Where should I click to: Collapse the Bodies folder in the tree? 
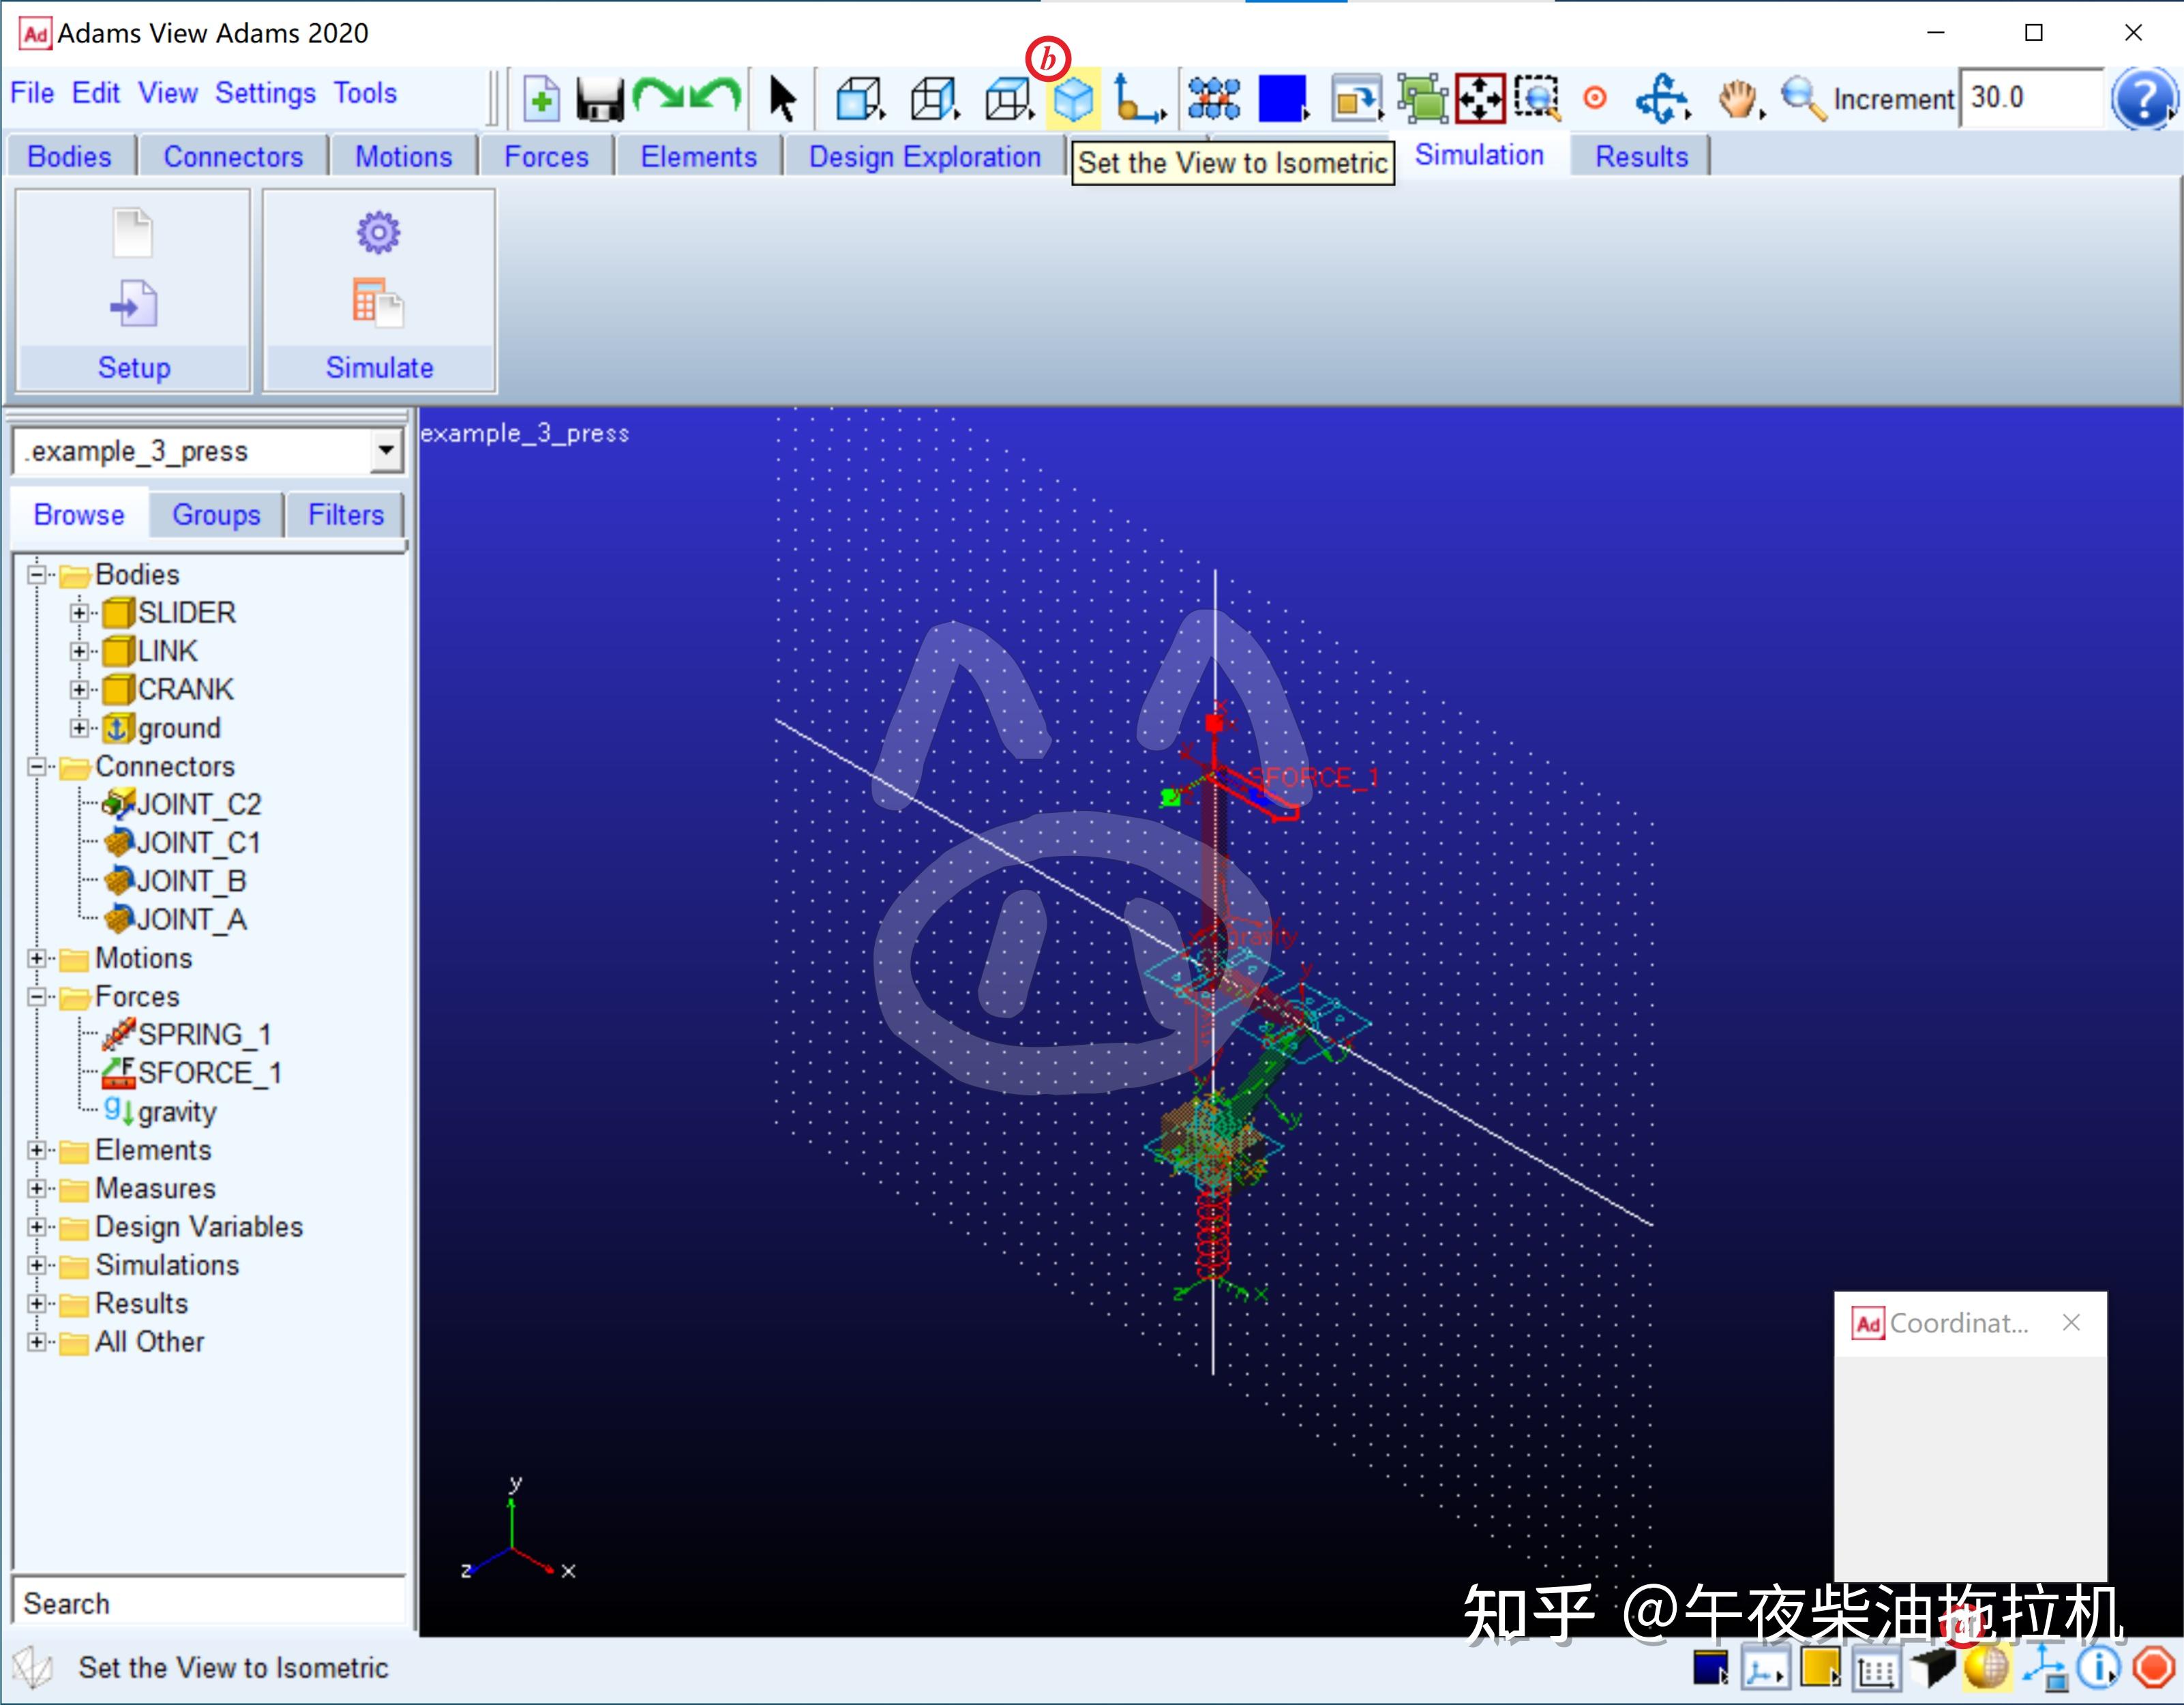[37, 575]
